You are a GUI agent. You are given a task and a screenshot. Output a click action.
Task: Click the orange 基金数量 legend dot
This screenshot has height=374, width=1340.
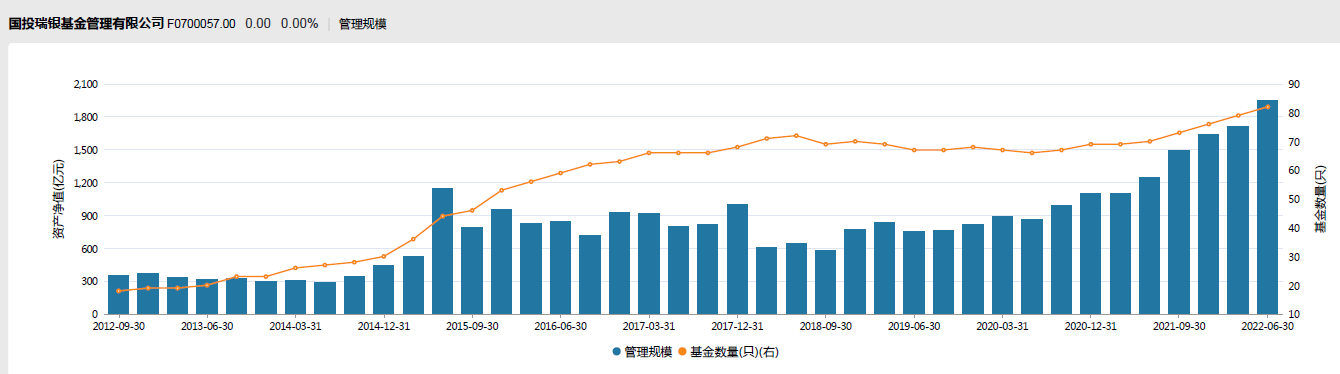pyautogui.click(x=682, y=352)
